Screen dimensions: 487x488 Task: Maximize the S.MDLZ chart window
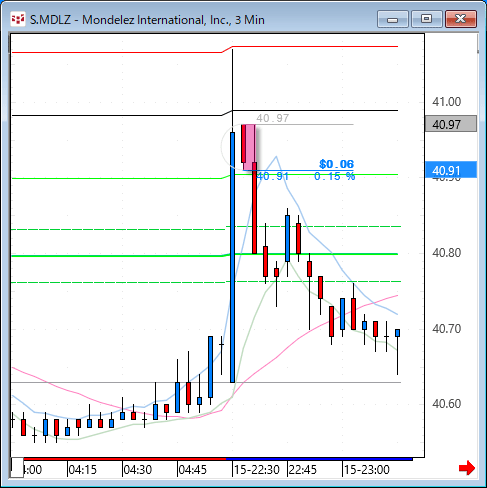426,19
